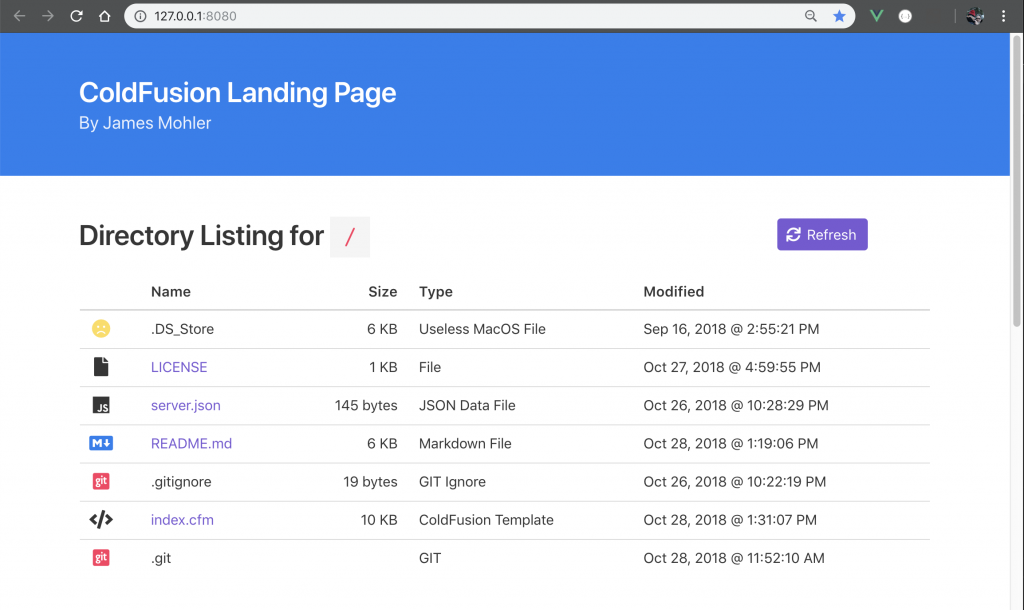Click the JavaScript icon beside server.json
This screenshot has width=1024, height=610.
tap(101, 405)
